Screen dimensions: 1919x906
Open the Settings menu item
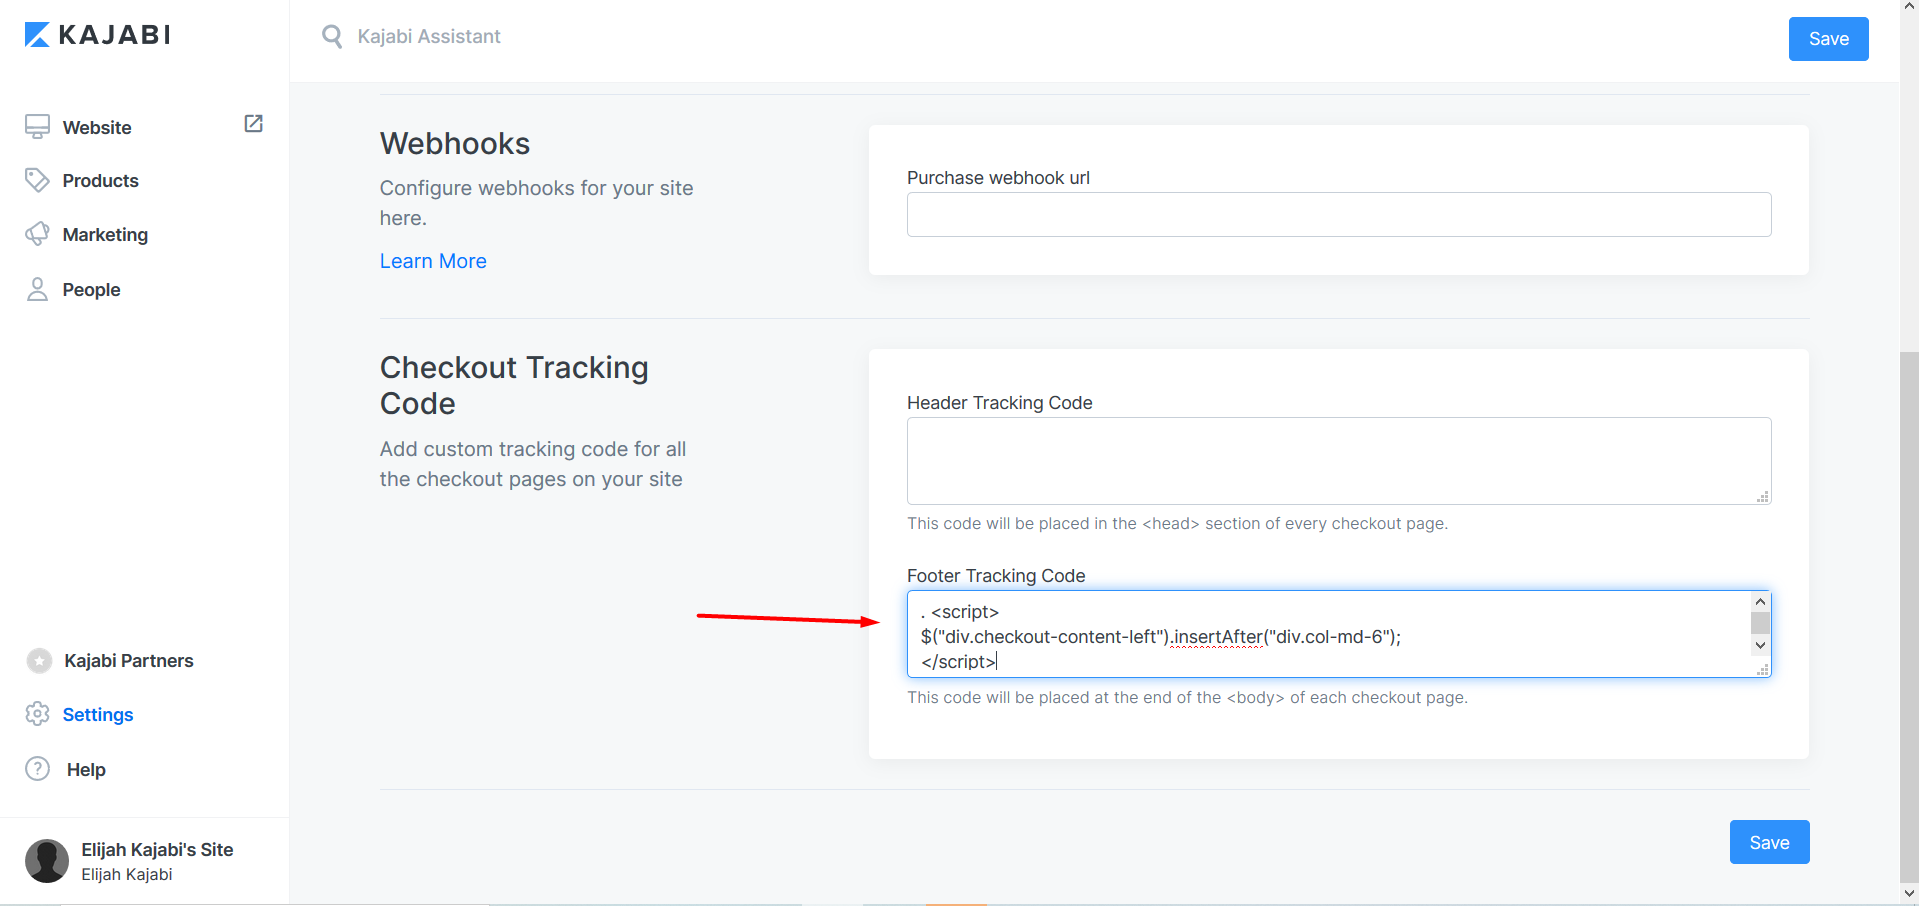click(x=98, y=714)
